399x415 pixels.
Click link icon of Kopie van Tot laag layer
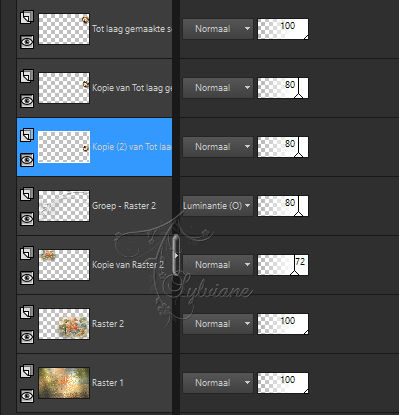pyautogui.click(x=27, y=76)
